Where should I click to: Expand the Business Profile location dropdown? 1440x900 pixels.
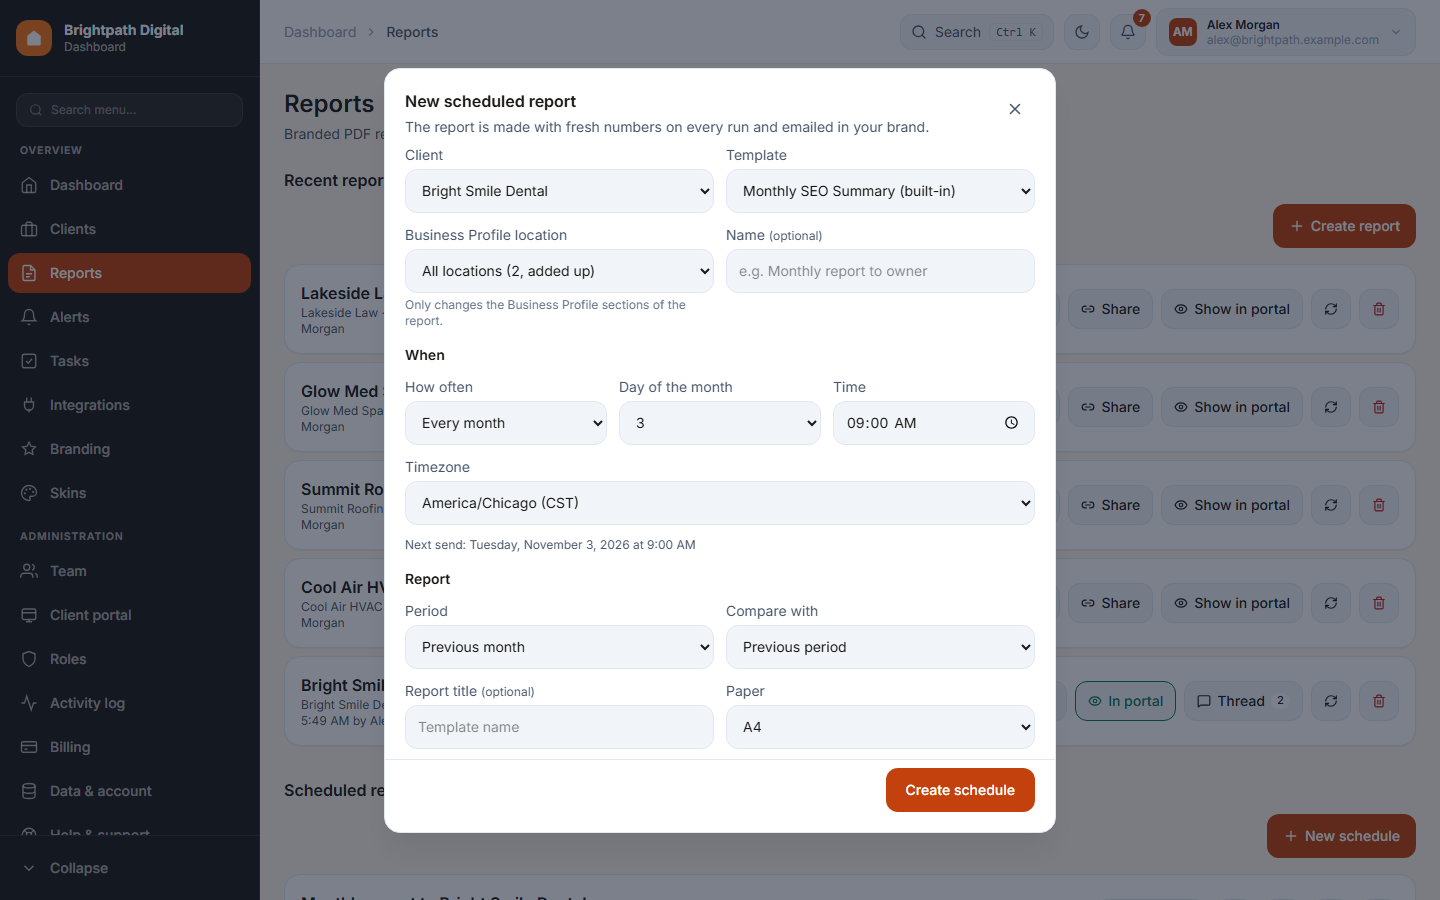(559, 271)
